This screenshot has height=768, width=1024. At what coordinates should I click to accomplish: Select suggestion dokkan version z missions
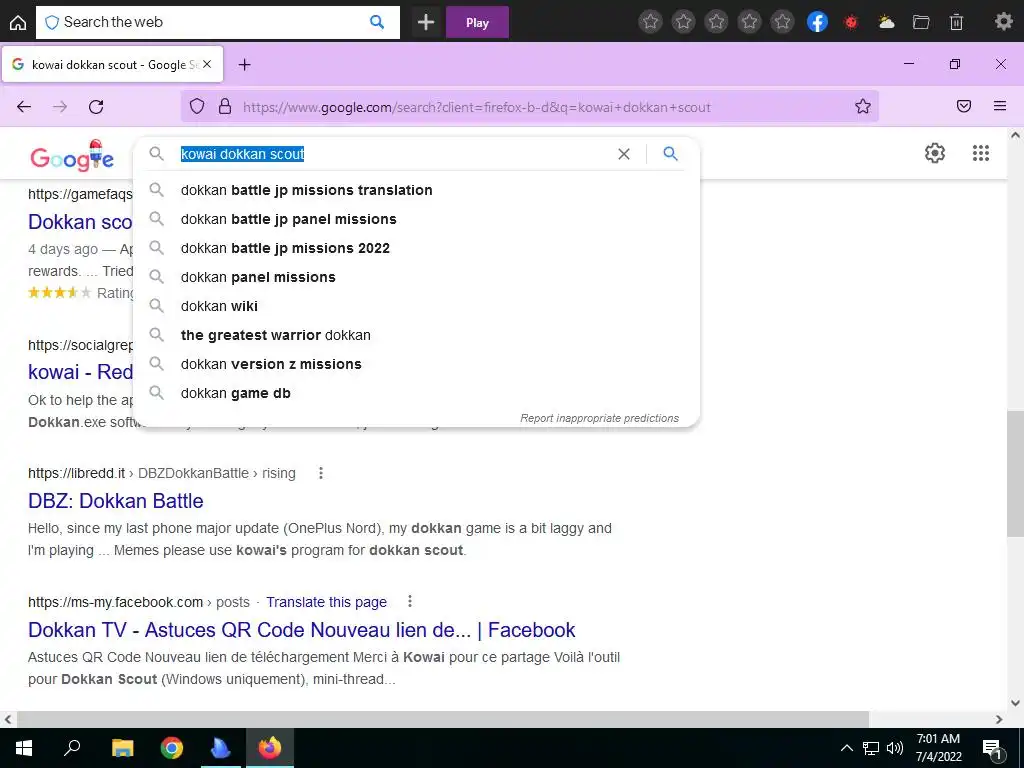416,364
